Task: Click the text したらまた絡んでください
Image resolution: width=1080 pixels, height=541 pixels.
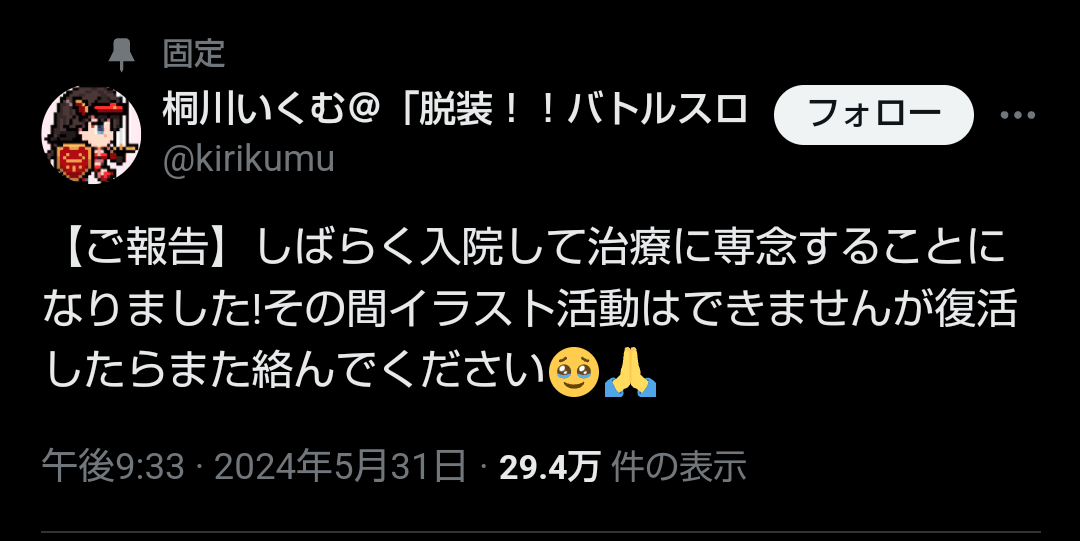Action: (x=295, y=371)
